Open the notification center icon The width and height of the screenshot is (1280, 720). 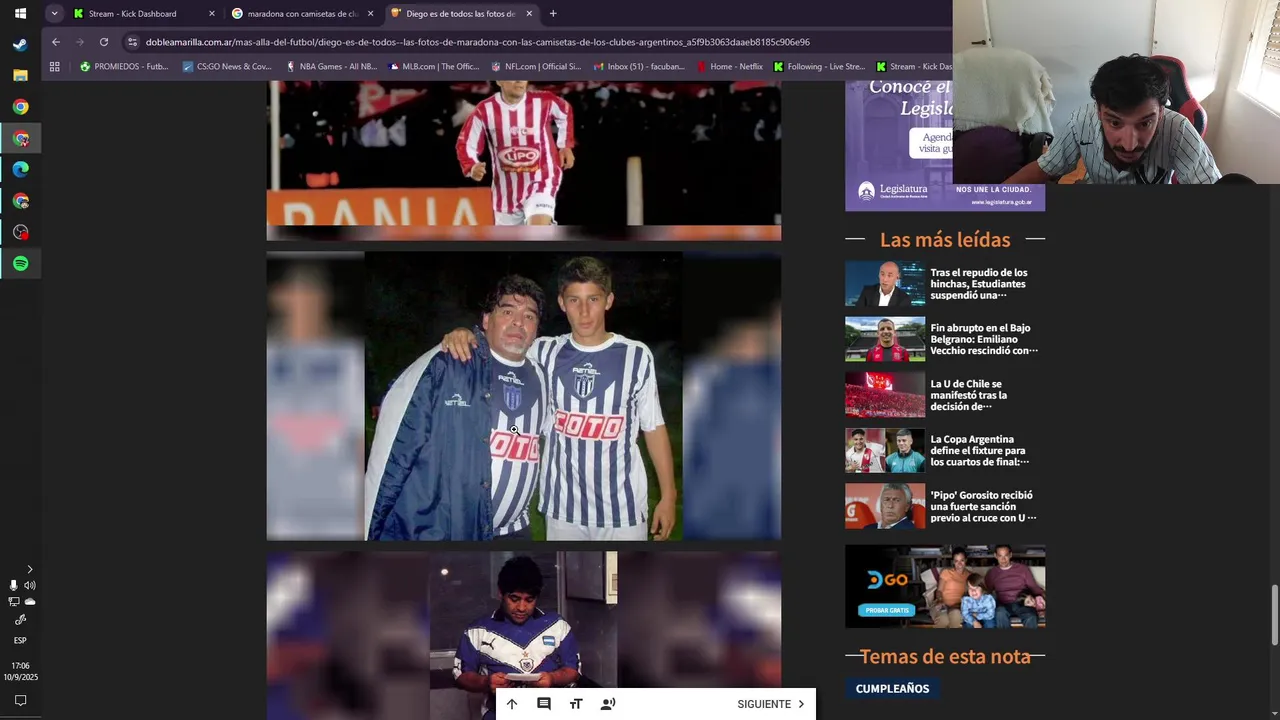(20, 700)
